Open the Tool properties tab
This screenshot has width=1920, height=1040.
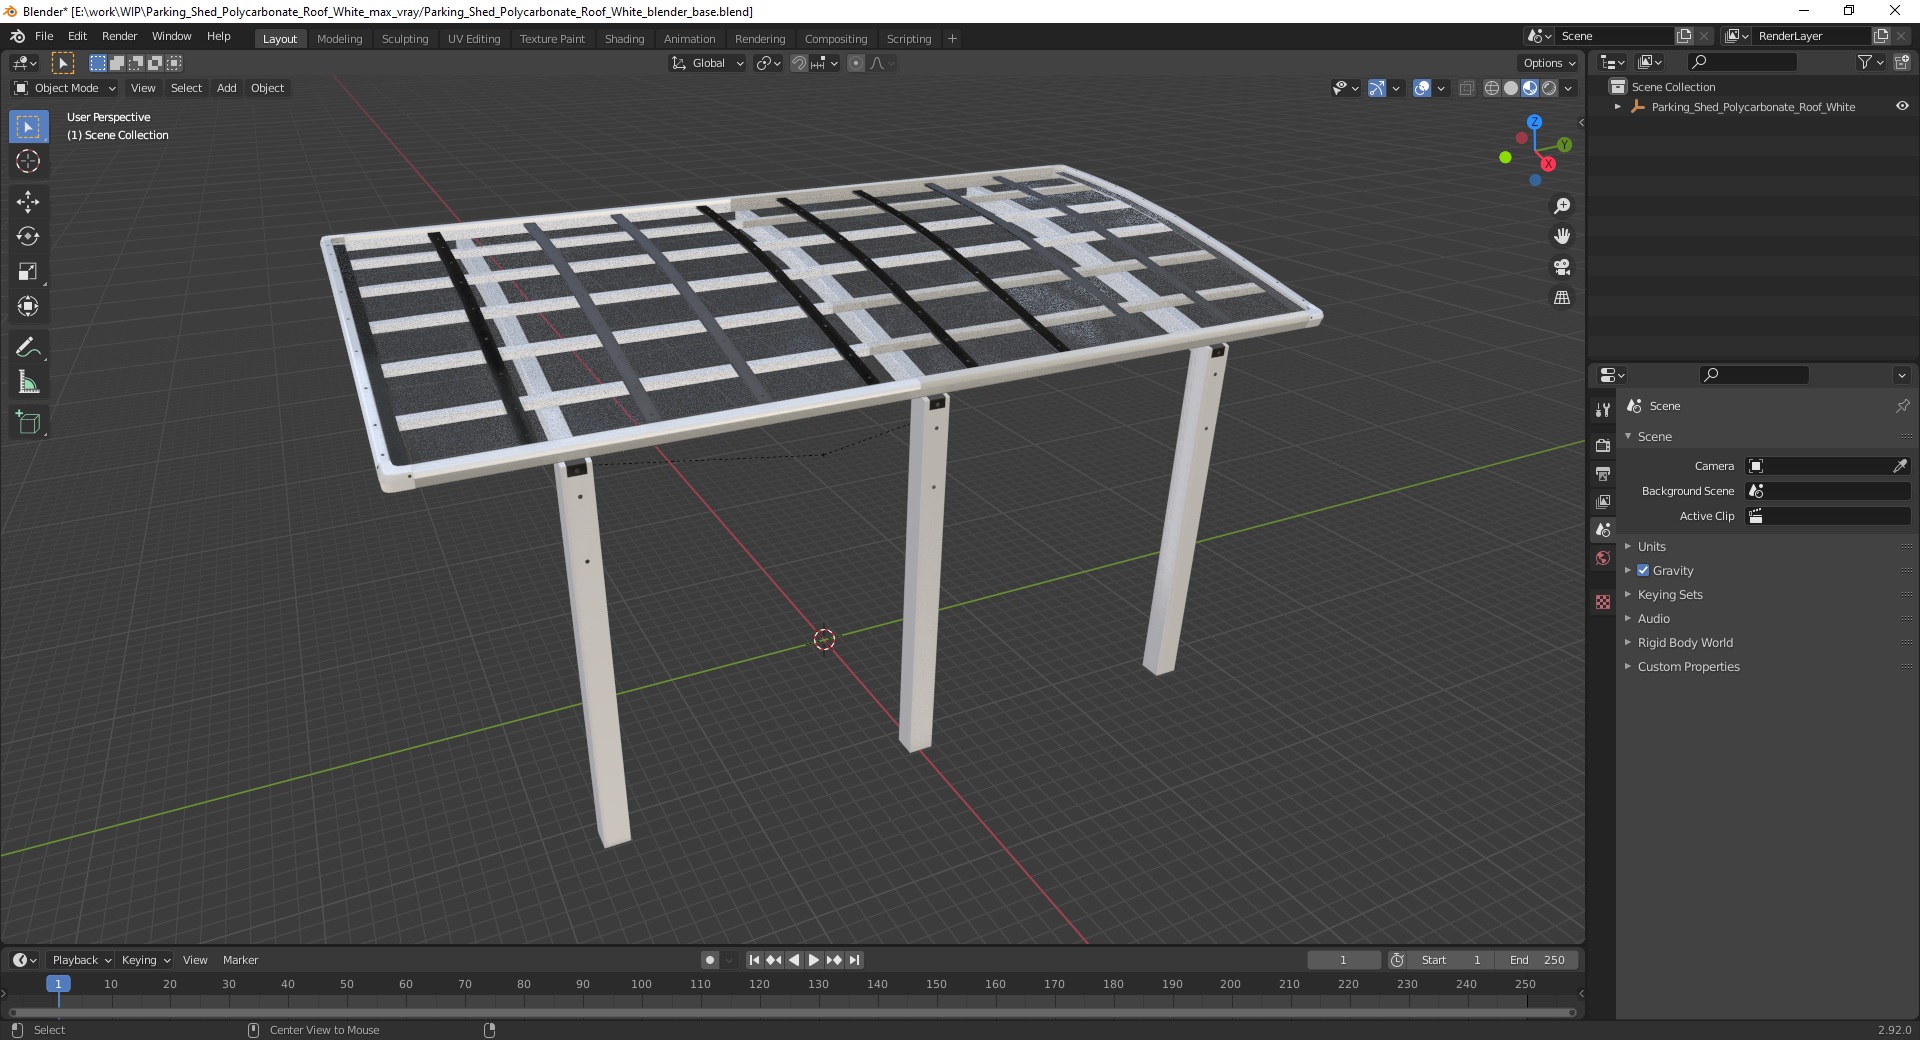click(x=1603, y=410)
